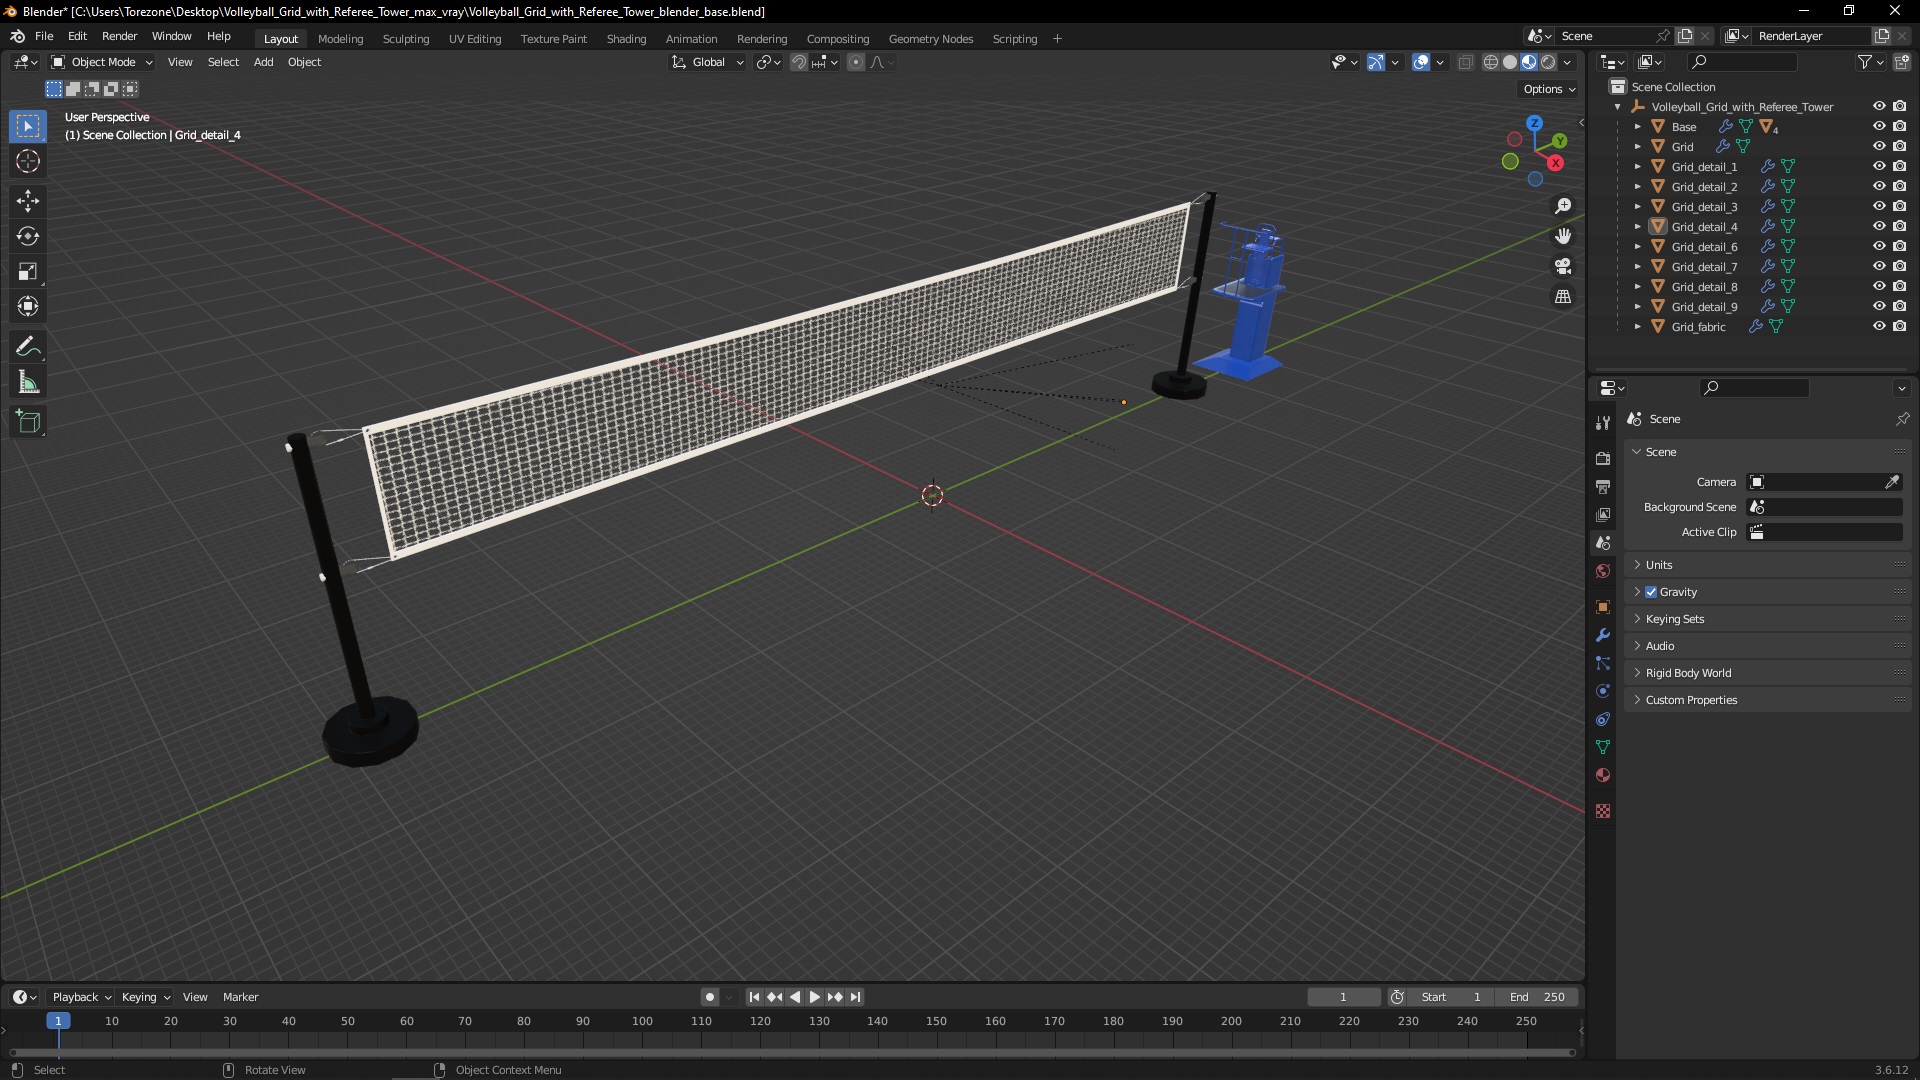Switch to the Shading workspace tab
Viewport: 1920px width, 1080px height.
pyautogui.click(x=626, y=39)
